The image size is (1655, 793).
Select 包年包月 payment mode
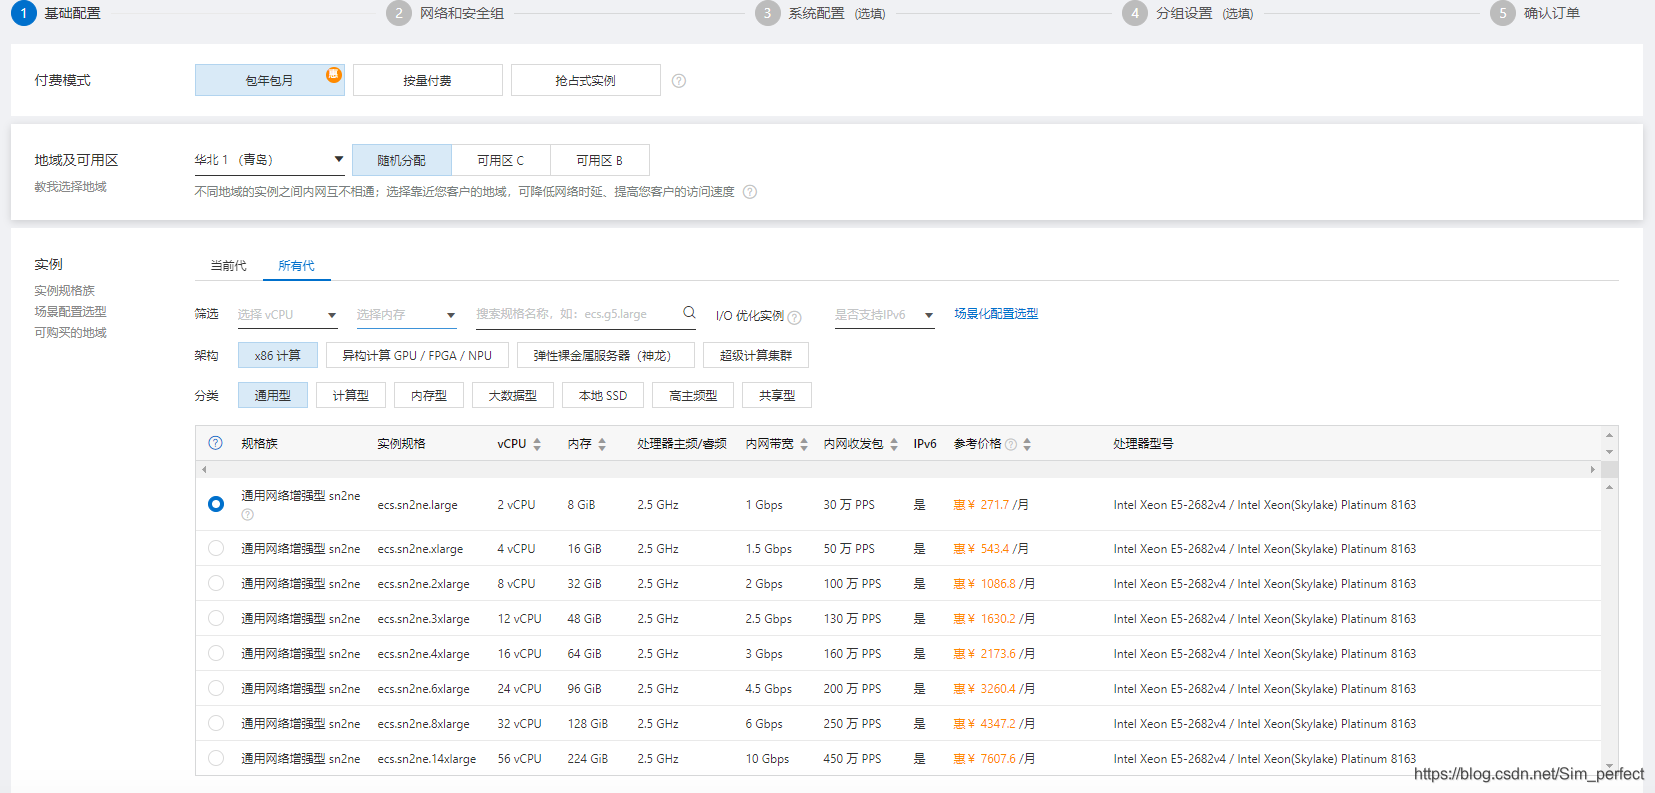pos(270,80)
